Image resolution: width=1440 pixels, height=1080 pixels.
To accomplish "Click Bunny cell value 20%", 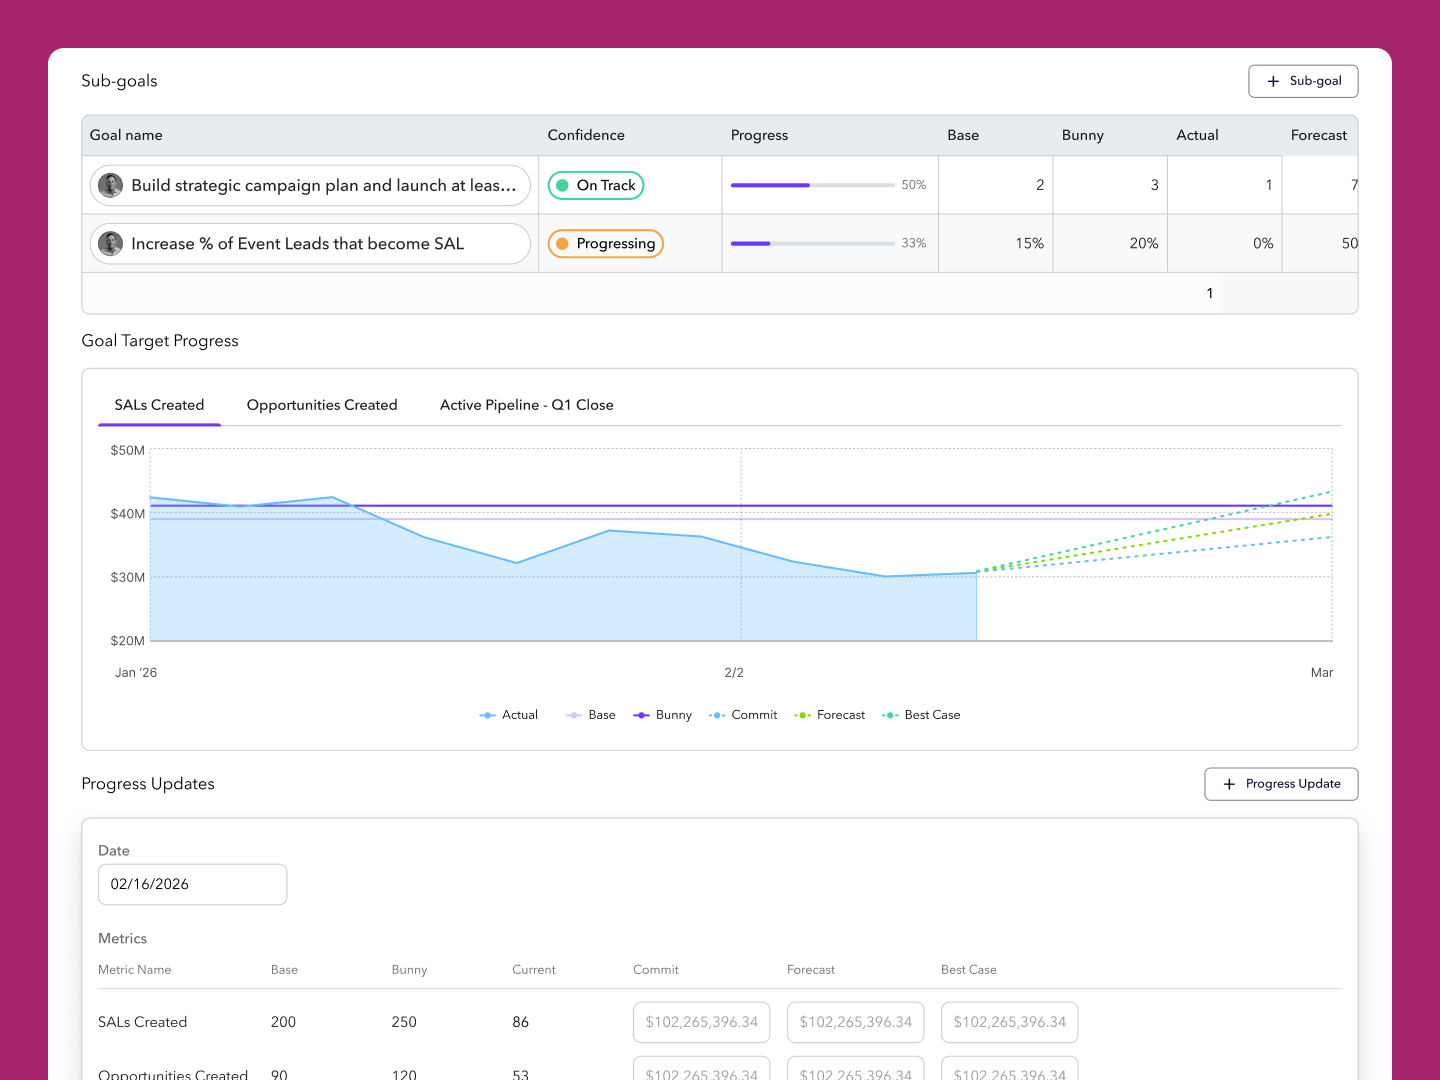I will coord(1144,243).
